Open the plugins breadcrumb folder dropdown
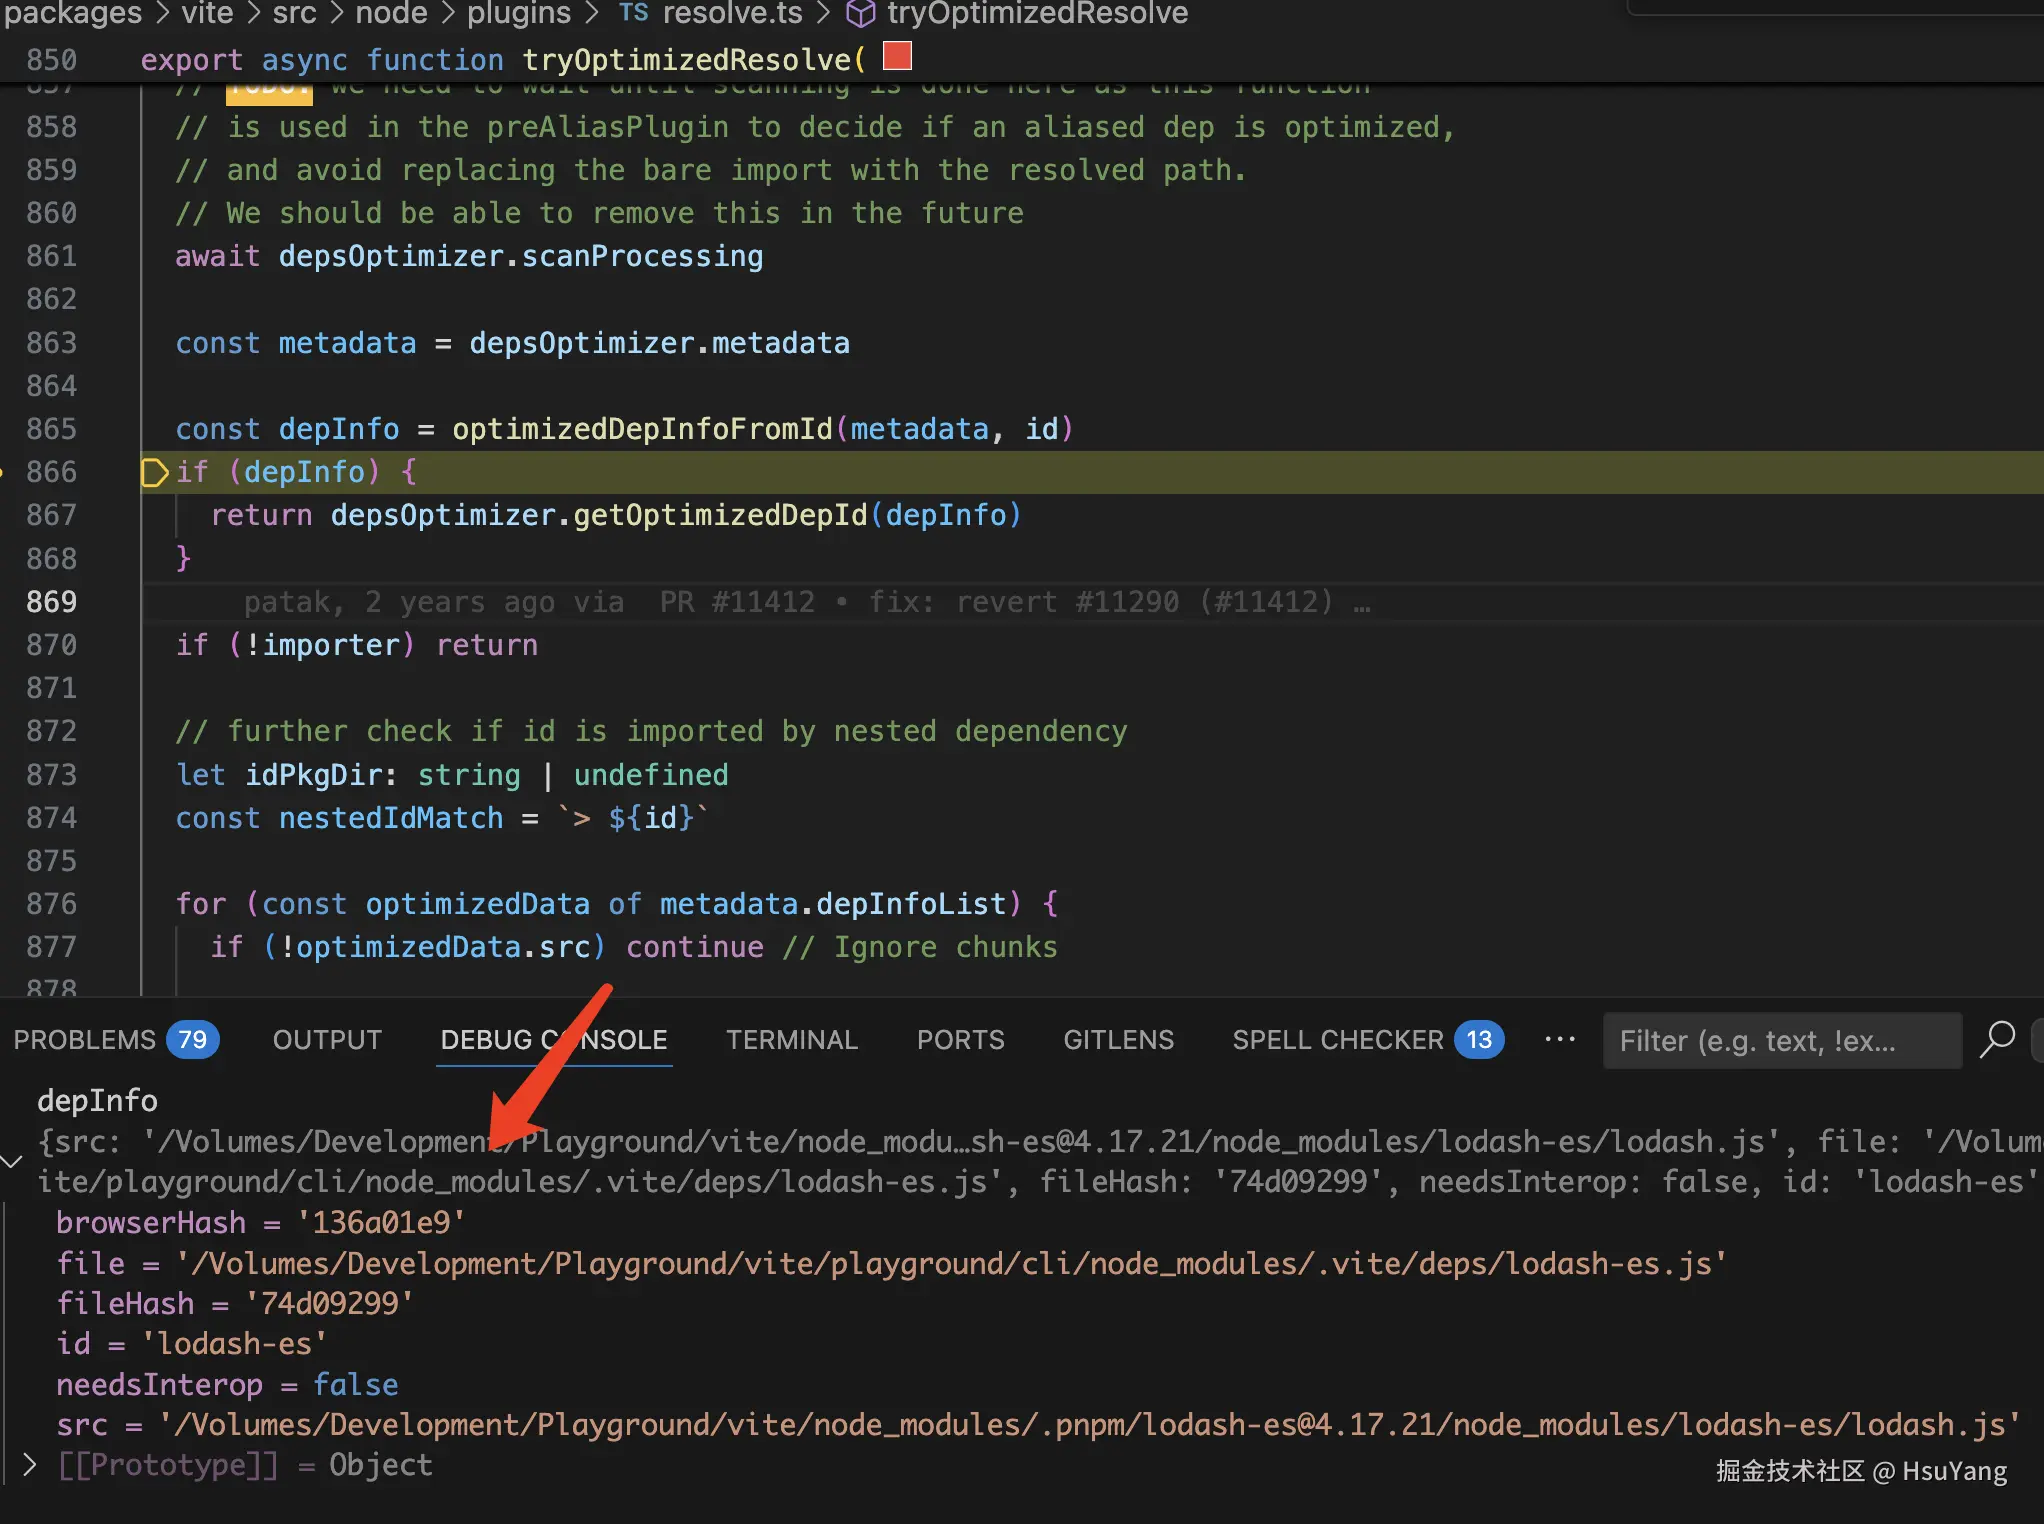 pos(518,13)
